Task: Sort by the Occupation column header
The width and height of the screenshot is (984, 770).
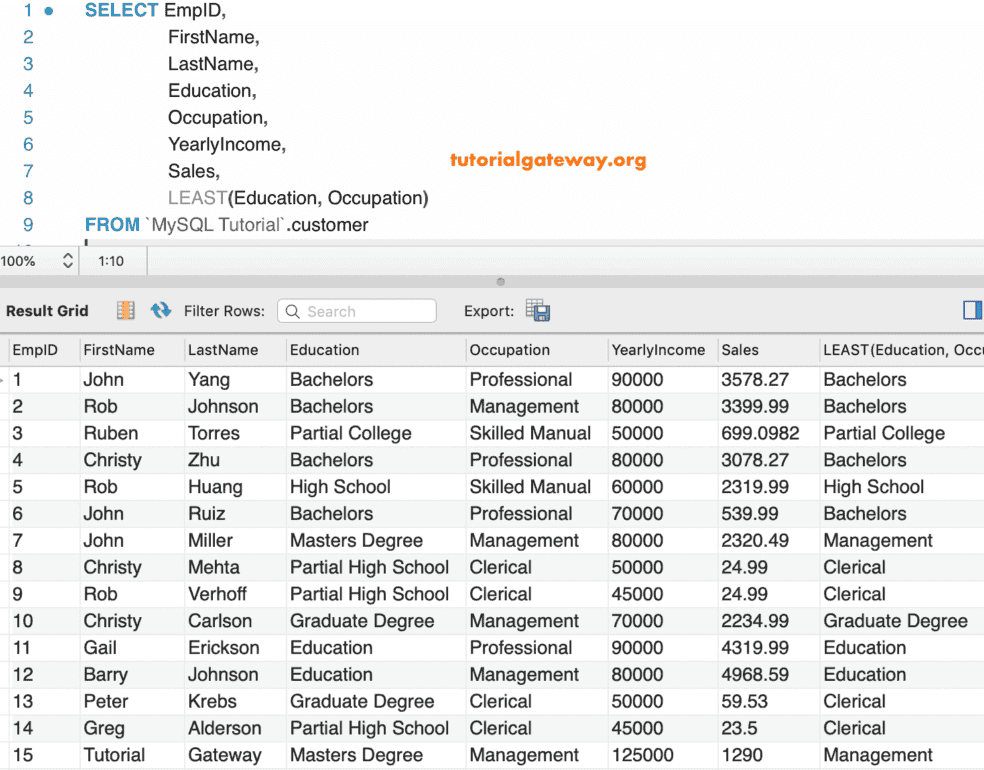Action: pyautogui.click(x=510, y=350)
